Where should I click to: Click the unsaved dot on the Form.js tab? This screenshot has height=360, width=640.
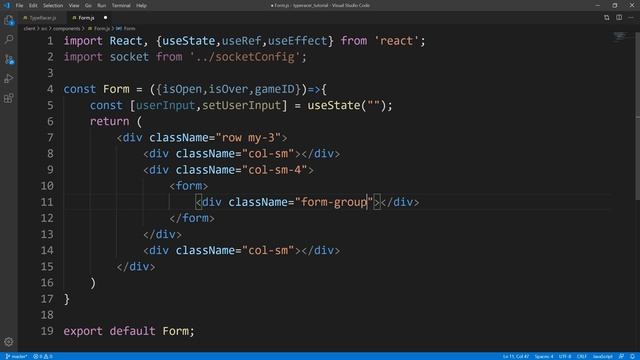pos(105,18)
